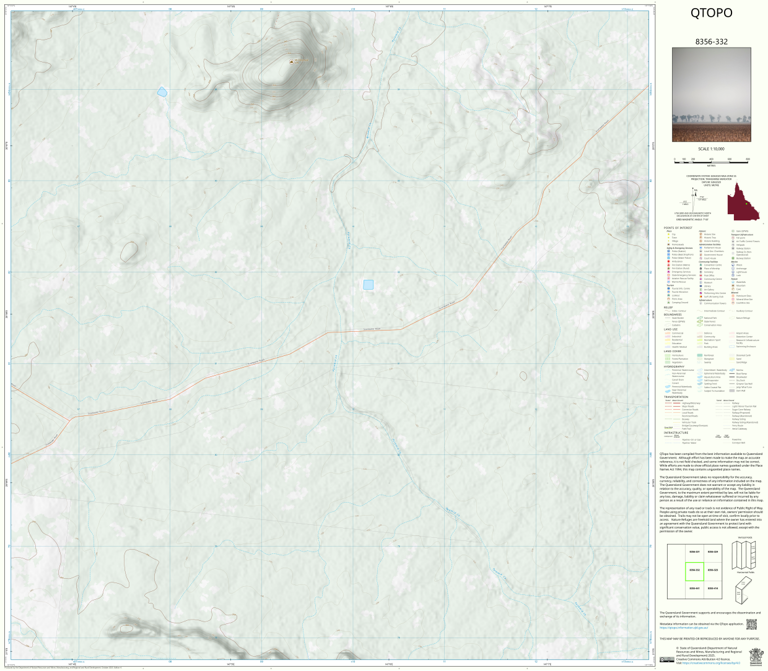This screenshot has height=671, width=768.
Task: Click the QTOPO map title
Action: (711, 13)
